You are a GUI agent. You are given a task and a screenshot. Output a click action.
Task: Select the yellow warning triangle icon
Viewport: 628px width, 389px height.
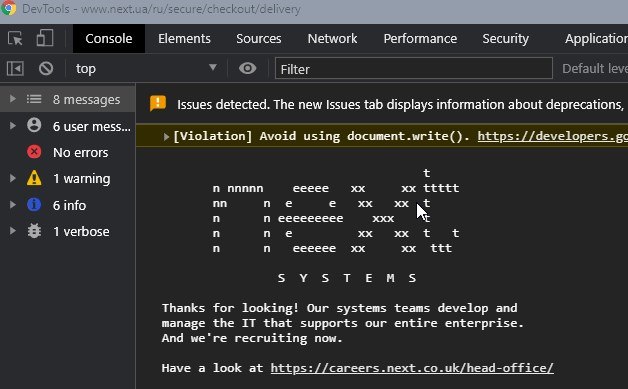[34, 178]
